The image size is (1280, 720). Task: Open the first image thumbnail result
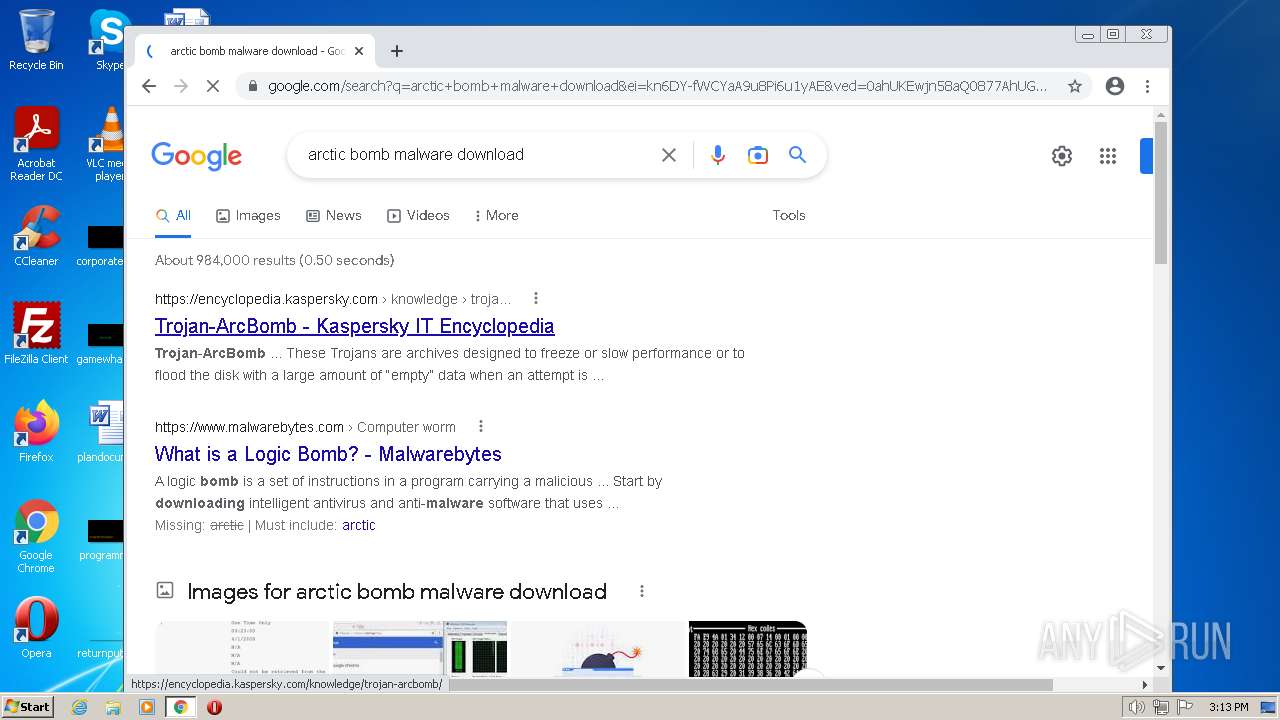(x=242, y=648)
